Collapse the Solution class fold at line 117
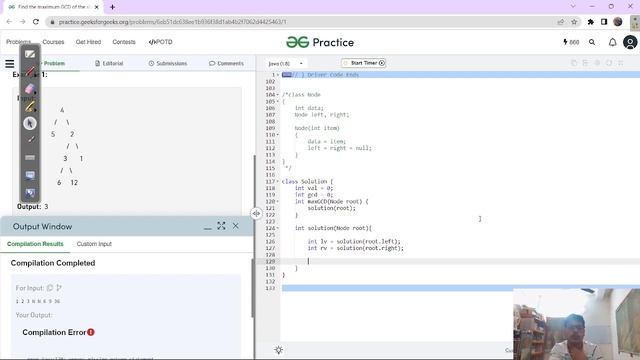 [x=278, y=181]
